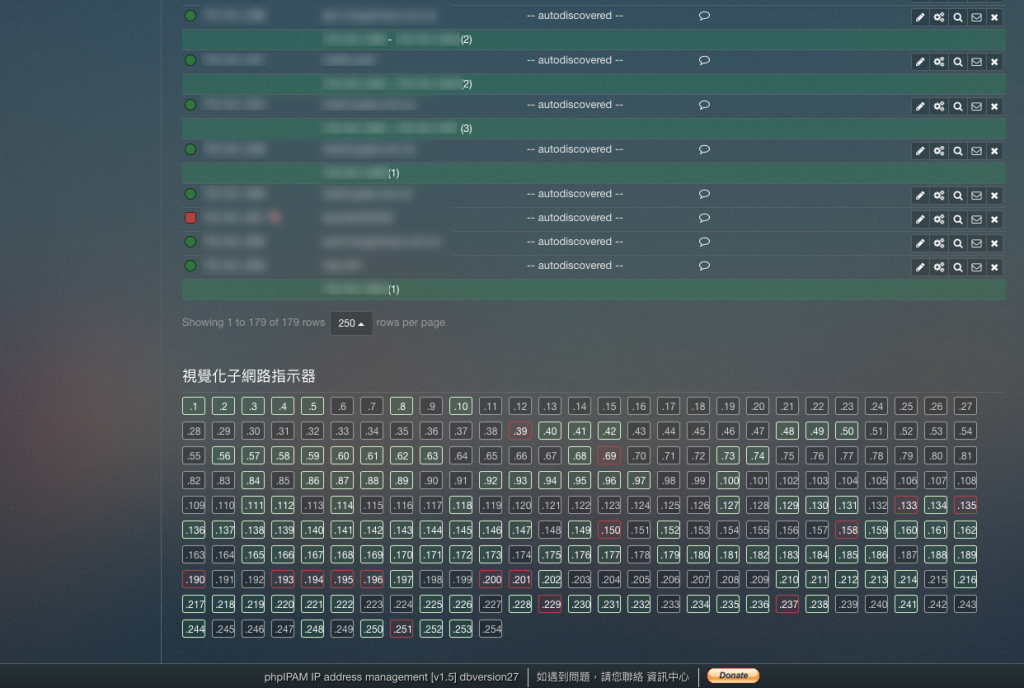Screen dimensions: 1024x688
Task: Select red-outlined address .237 in subnet map
Action: tap(788, 604)
